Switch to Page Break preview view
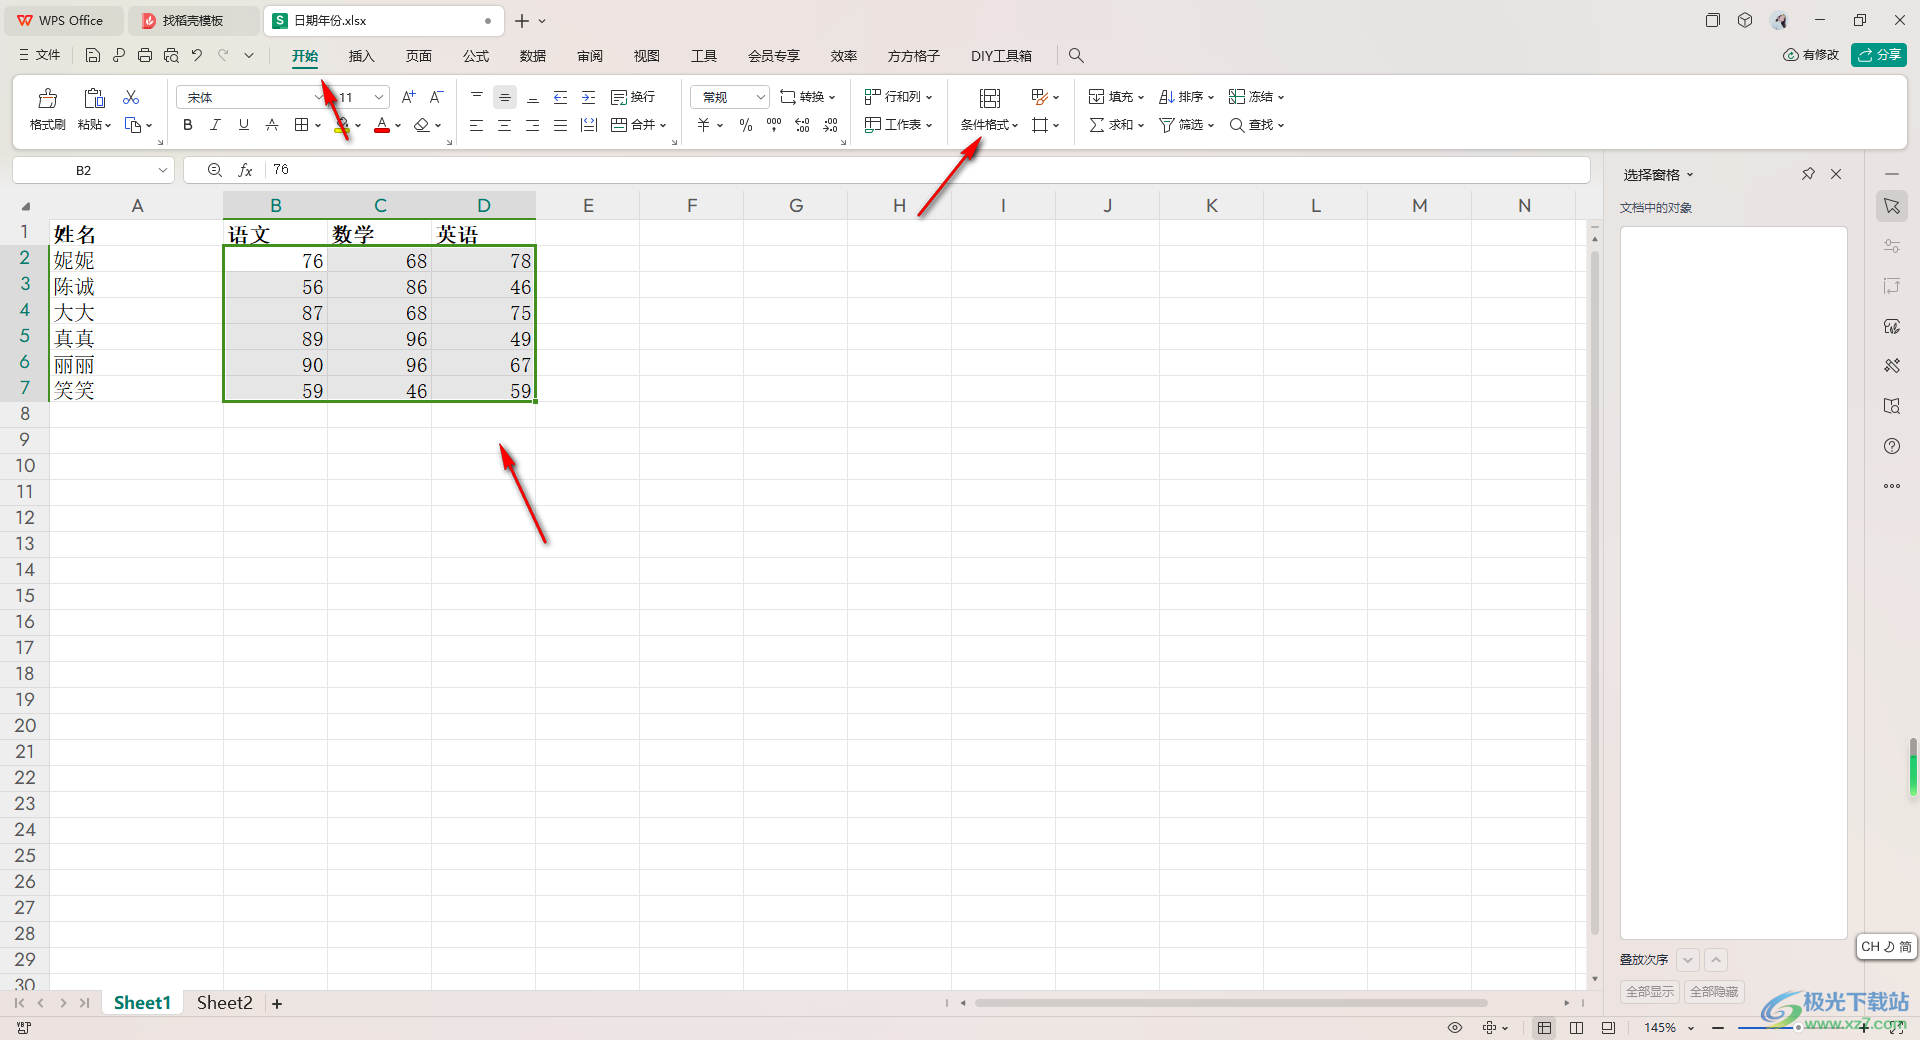This screenshot has height=1040, width=1920. 1576,1028
